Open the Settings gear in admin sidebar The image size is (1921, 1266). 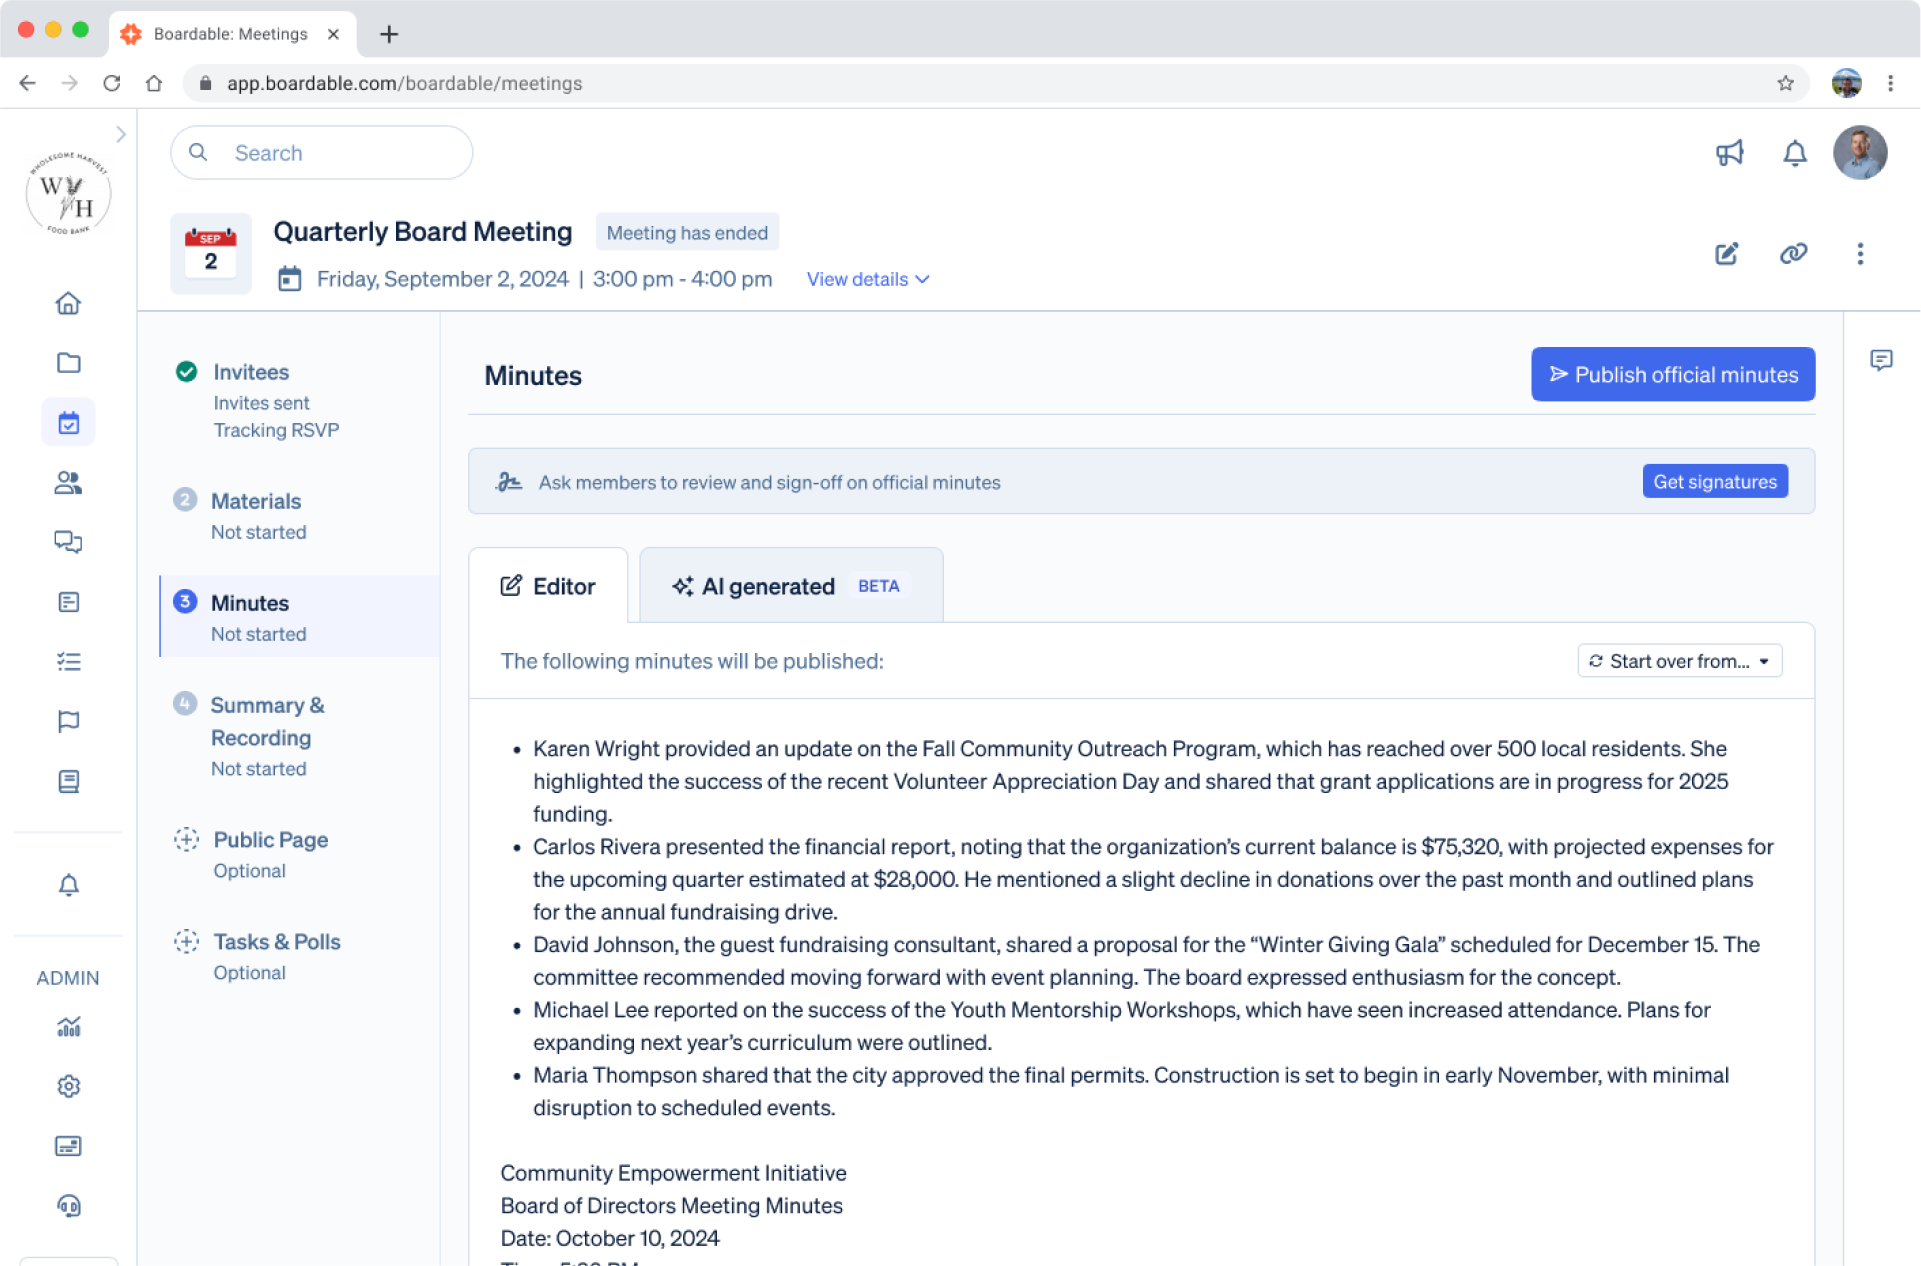pos(68,1086)
